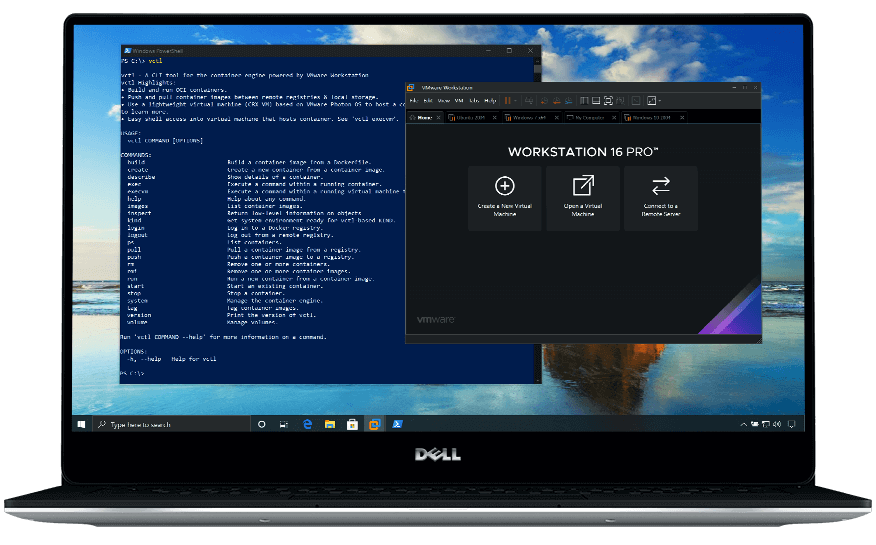The width and height of the screenshot is (876, 545).
Task: Open the Action Center notifications icon
Action: click(x=791, y=424)
